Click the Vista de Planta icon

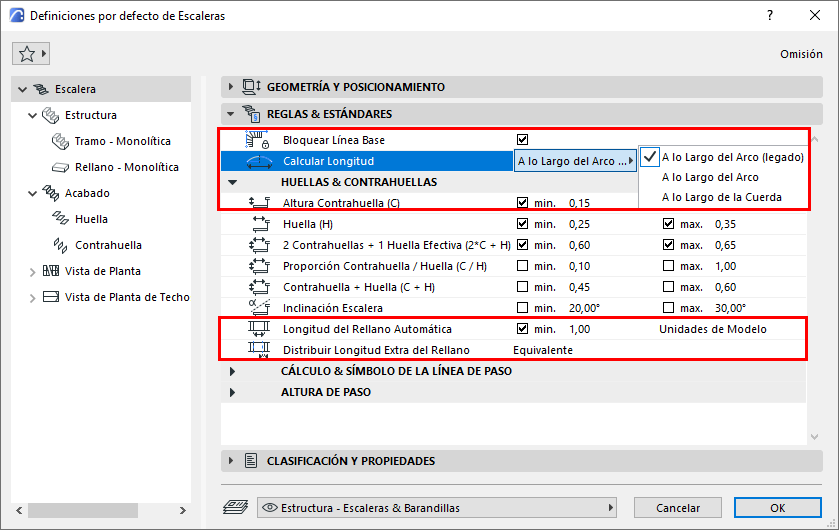coord(51,271)
